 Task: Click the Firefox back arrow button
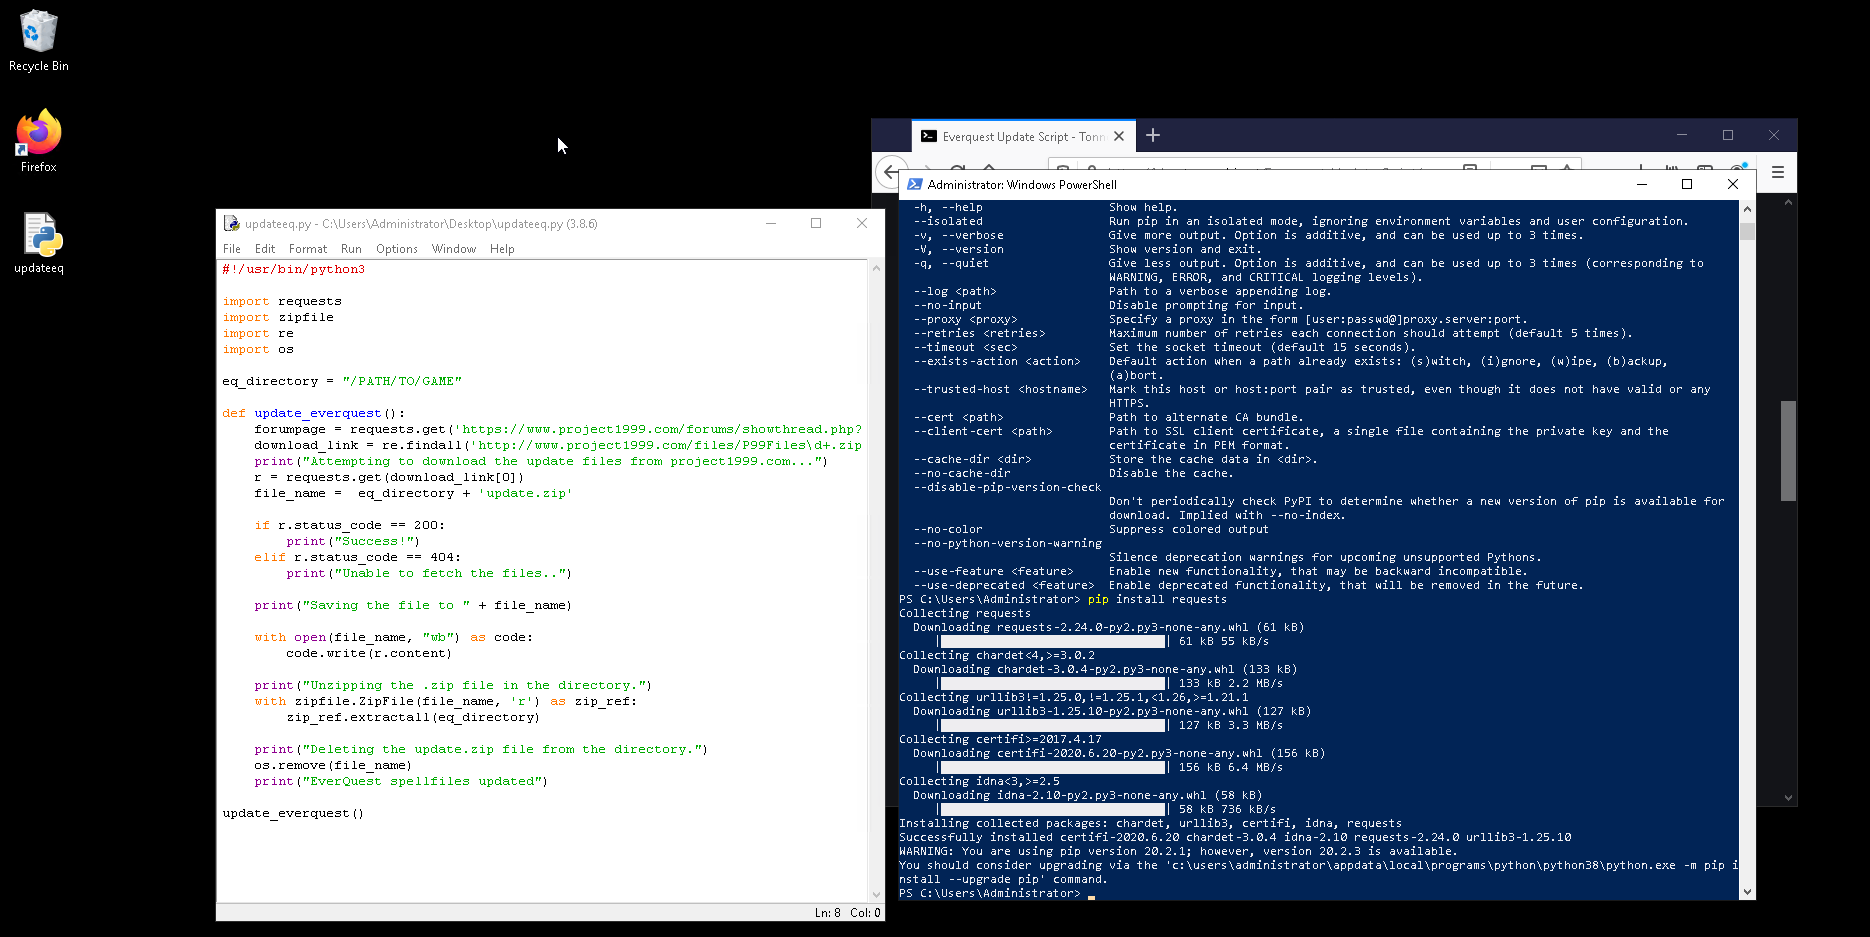click(x=890, y=172)
